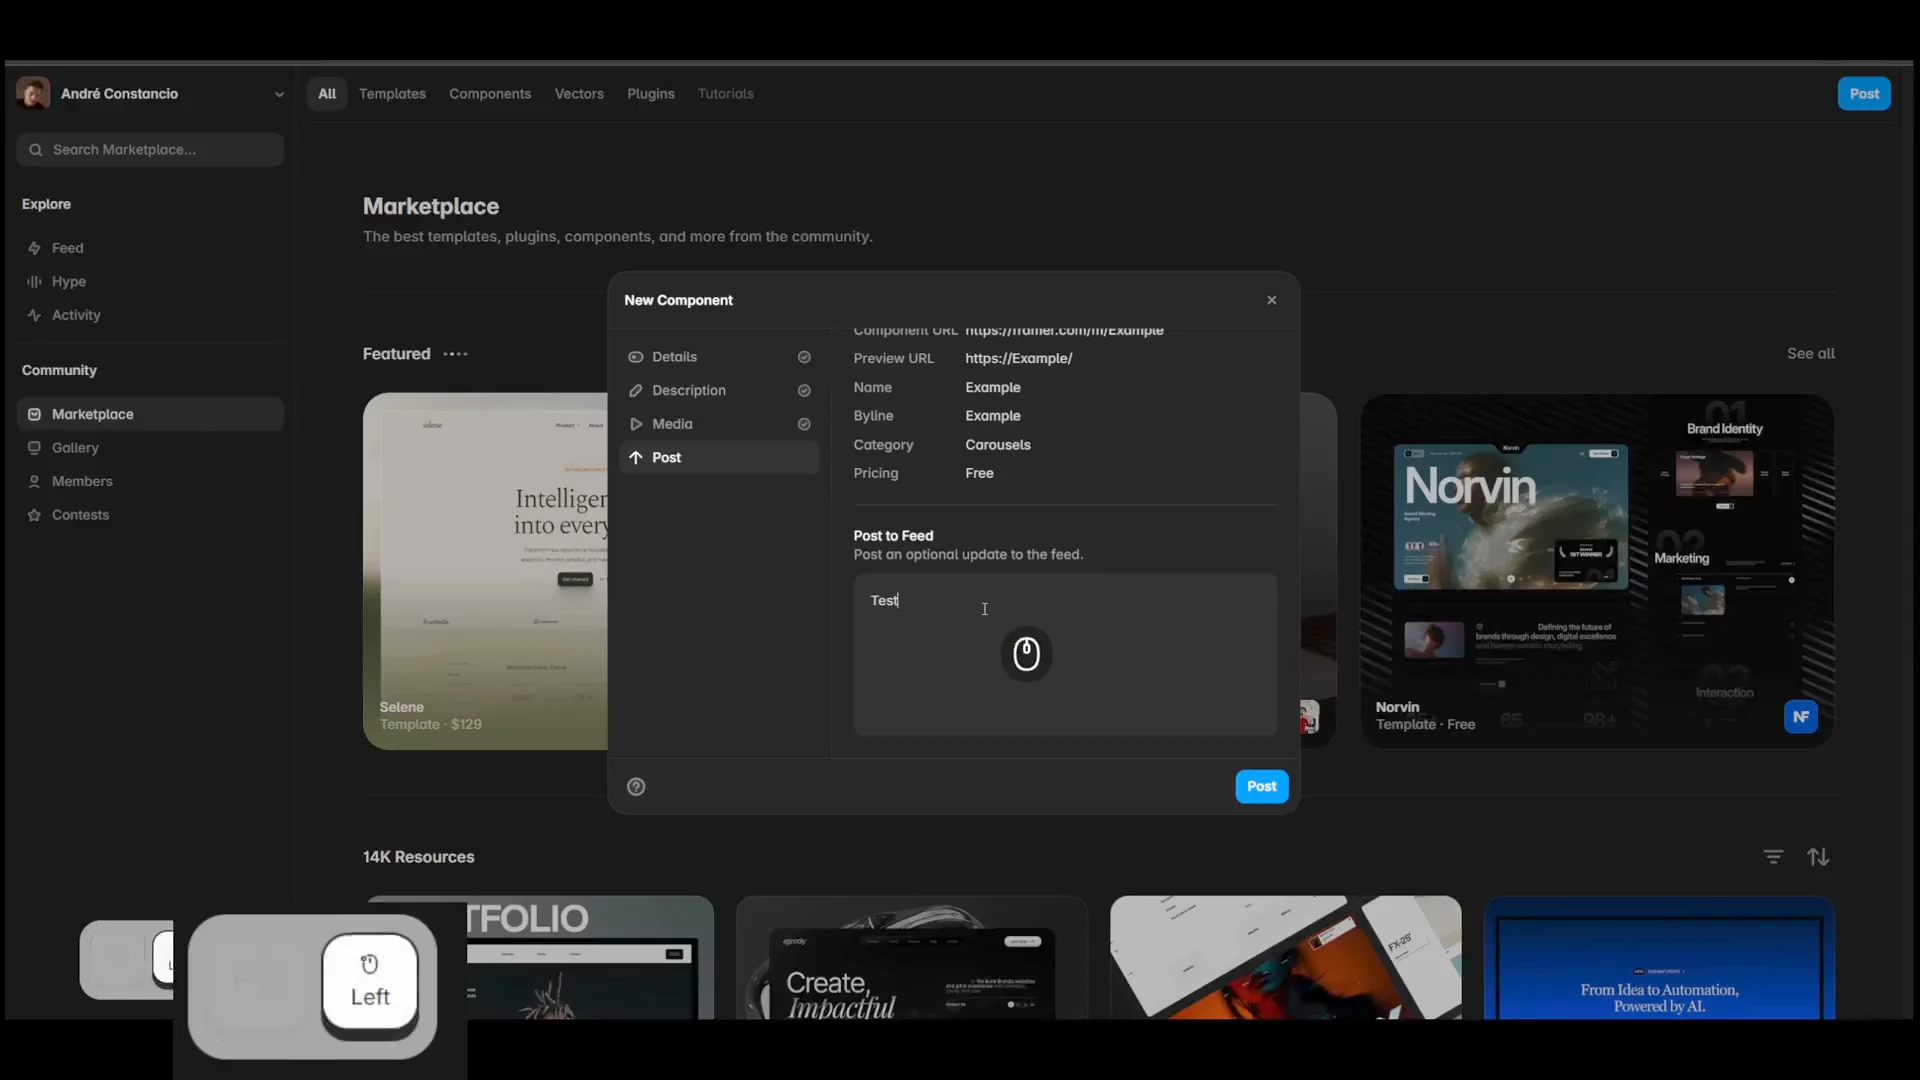Open the Media step in dialog
This screenshot has height=1080, width=1920.
click(719, 424)
